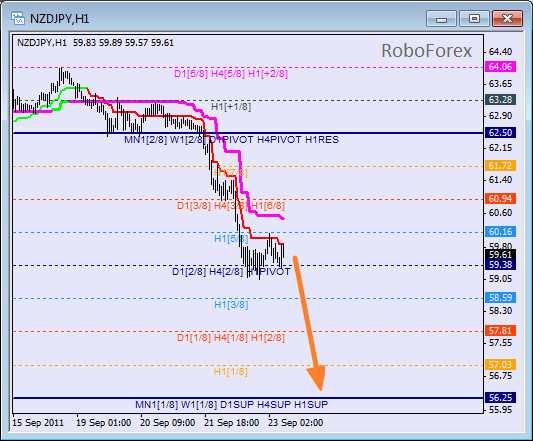Minimize the NZDJPY,H1 chart window
533x441 pixels.
tap(441, 19)
